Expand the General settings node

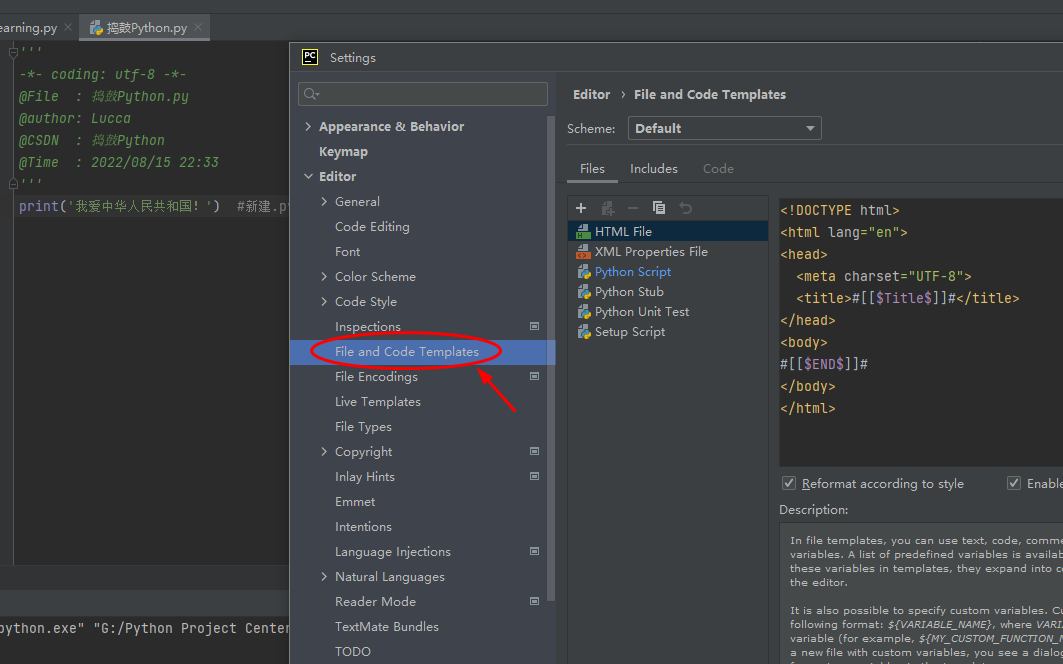point(324,201)
